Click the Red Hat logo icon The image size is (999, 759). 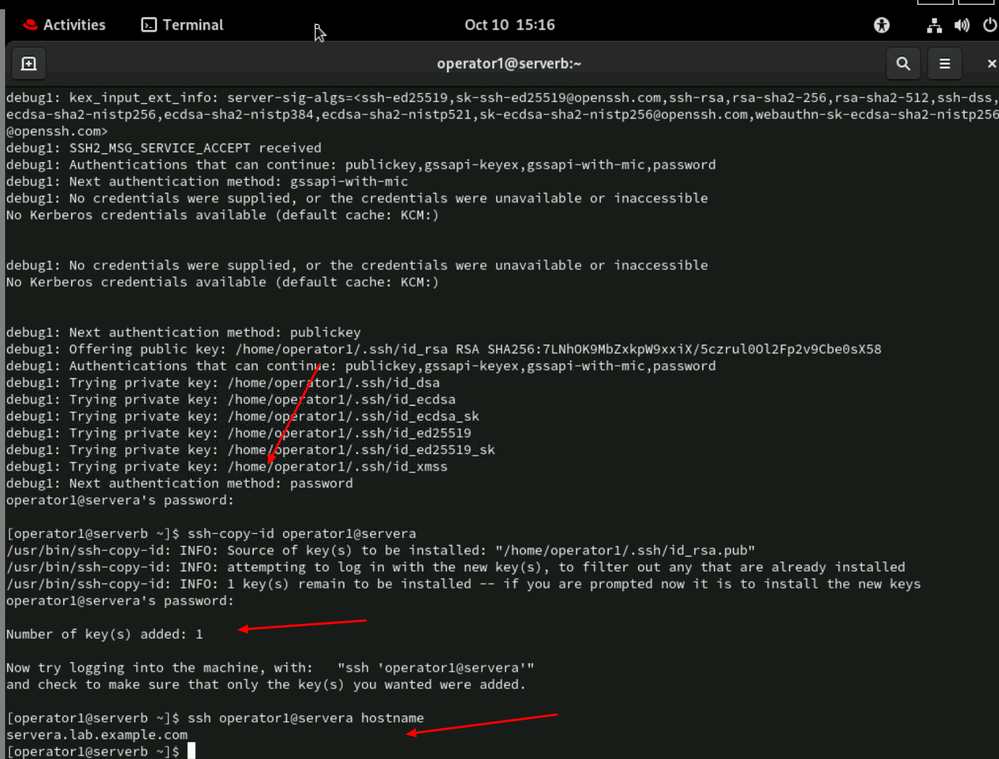[24, 25]
